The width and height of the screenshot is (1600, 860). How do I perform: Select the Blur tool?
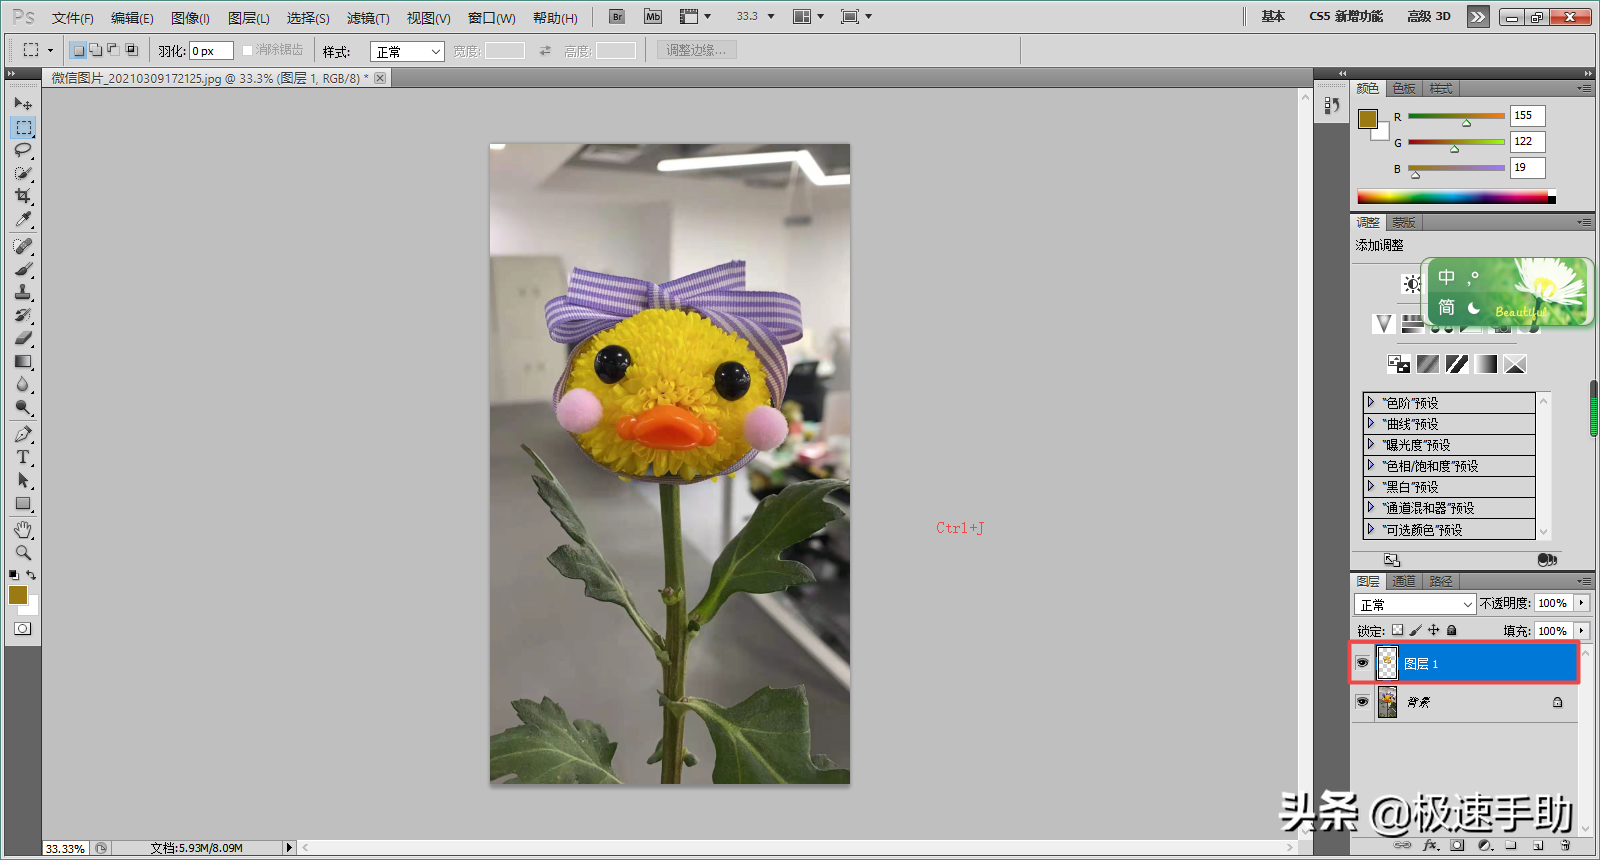tap(23, 384)
